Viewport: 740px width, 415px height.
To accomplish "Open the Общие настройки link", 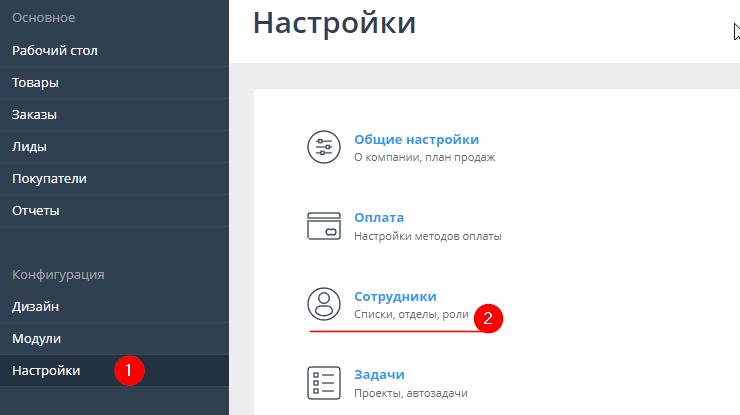I will [416, 139].
